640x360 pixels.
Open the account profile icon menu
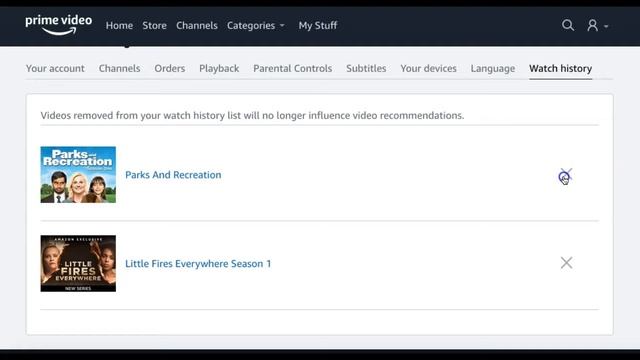[x=598, y=25]
